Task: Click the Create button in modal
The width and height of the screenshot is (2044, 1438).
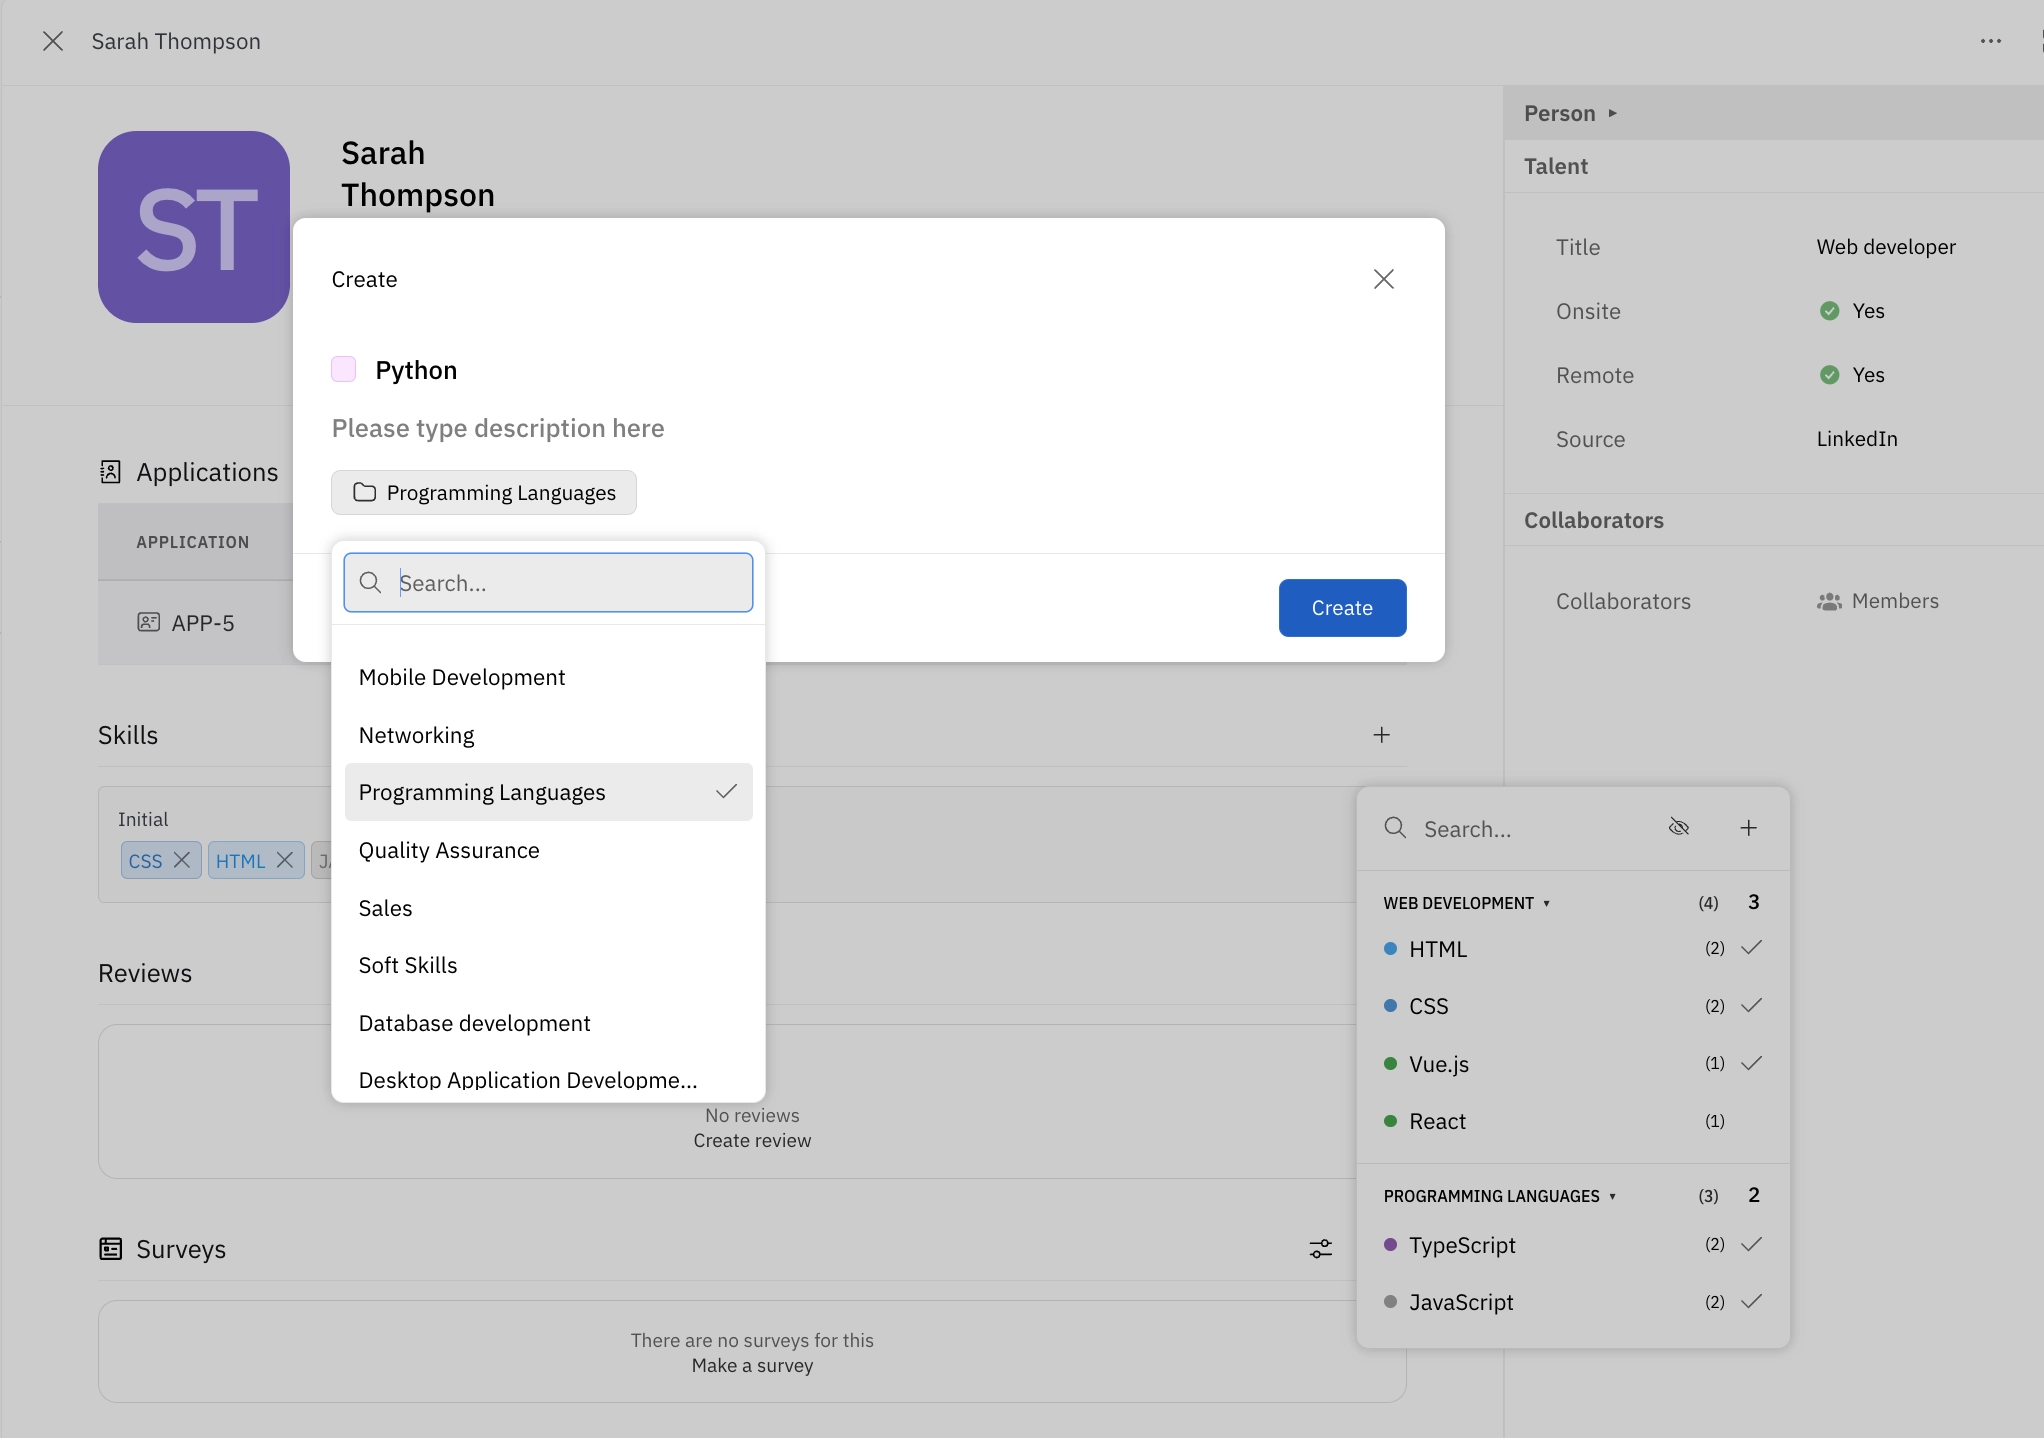Action: point(1341,607)
